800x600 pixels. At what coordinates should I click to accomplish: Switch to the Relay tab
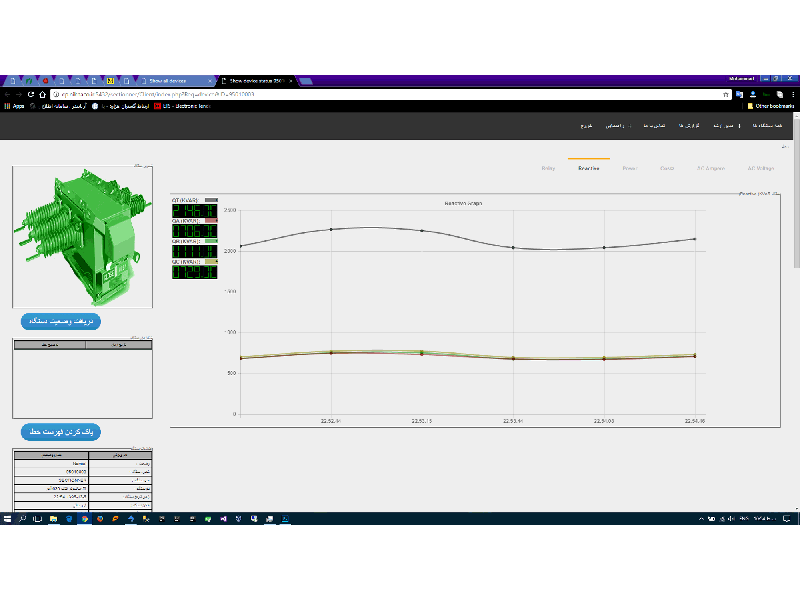click(547, 168)
